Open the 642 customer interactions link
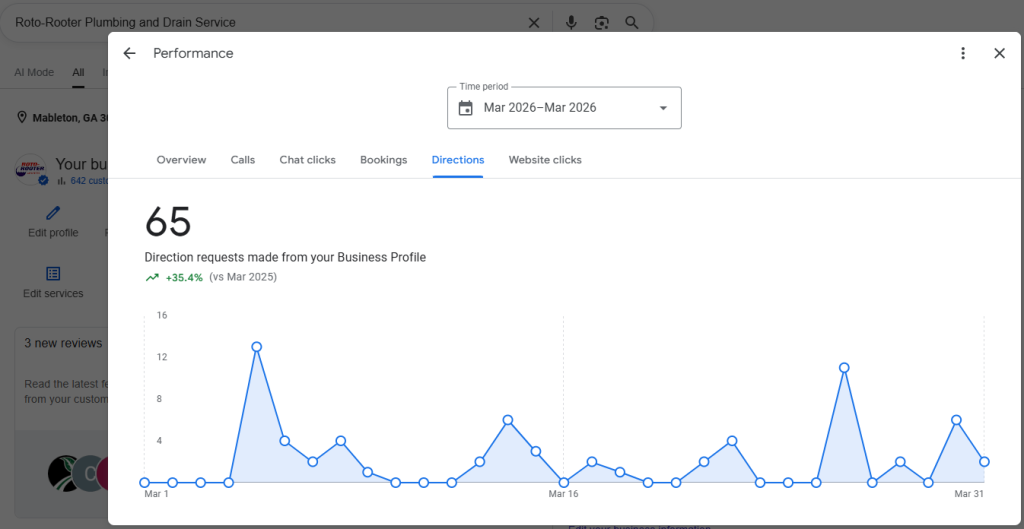Viewport: 1024px width, 529px height. coord(89,181)
